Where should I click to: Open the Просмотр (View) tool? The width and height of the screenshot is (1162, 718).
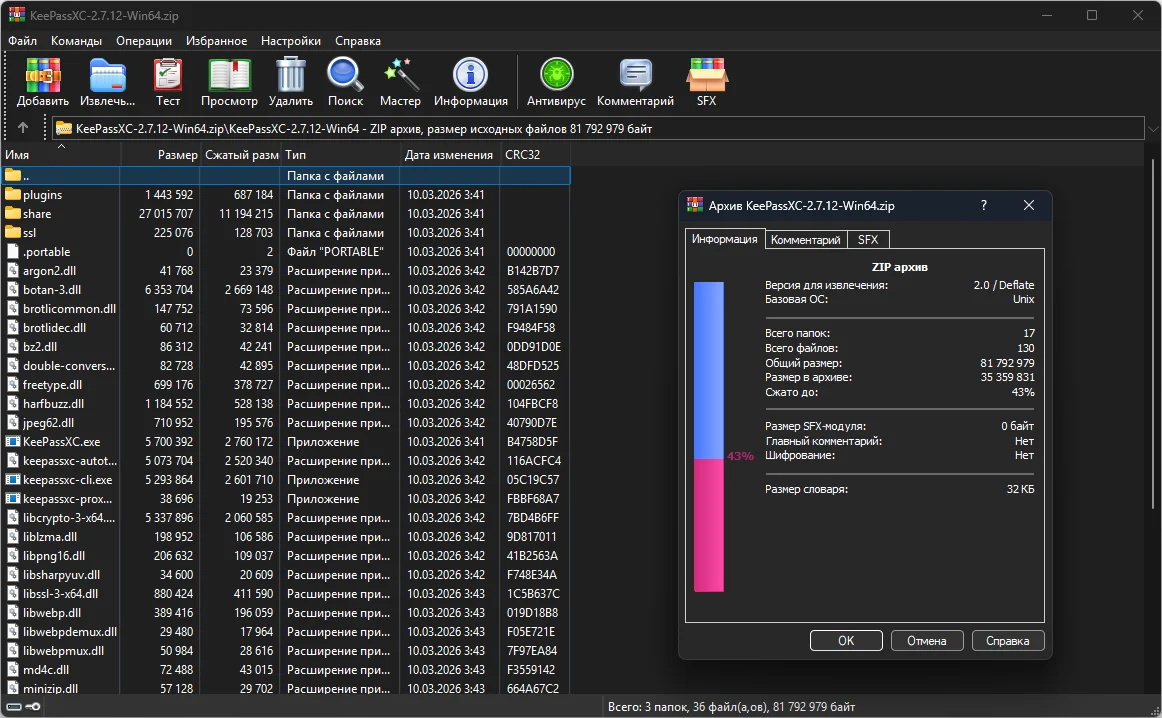pos(229,82)
